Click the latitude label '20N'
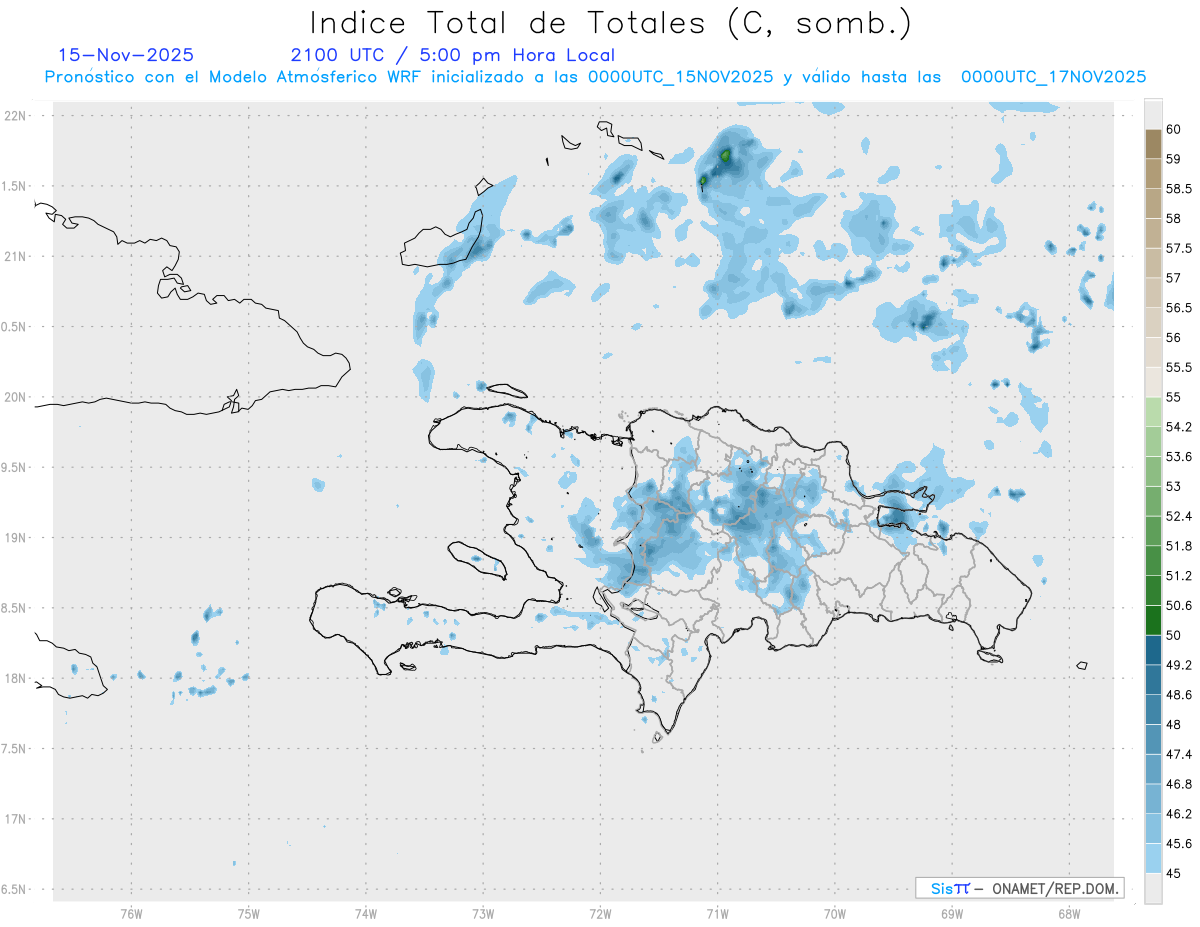The height and width of the screenshot is (927, 1200). tap(17, 397)
